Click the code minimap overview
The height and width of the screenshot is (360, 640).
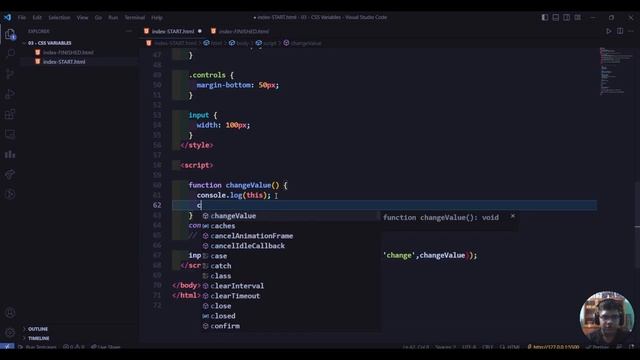tap(616, 71)
